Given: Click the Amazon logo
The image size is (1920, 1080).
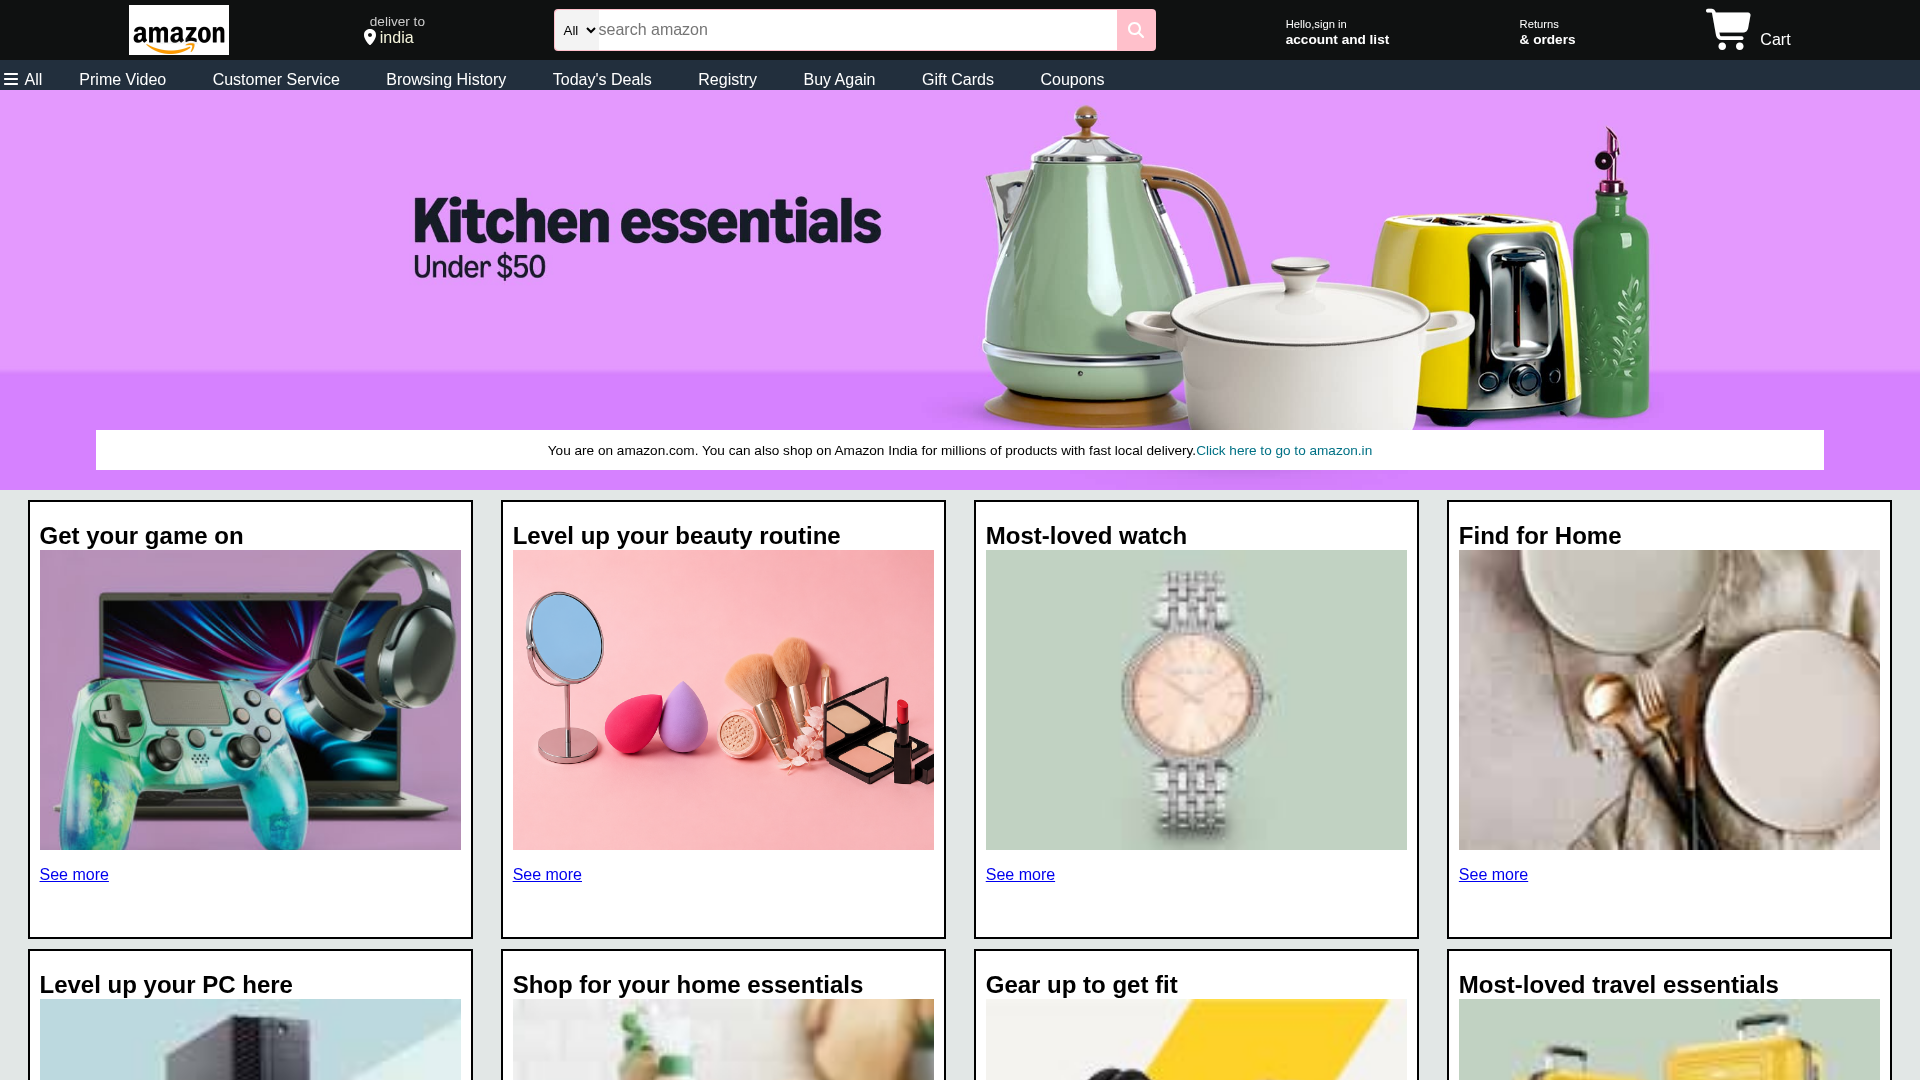Looking at the screenshot, I should pos(179,30).
